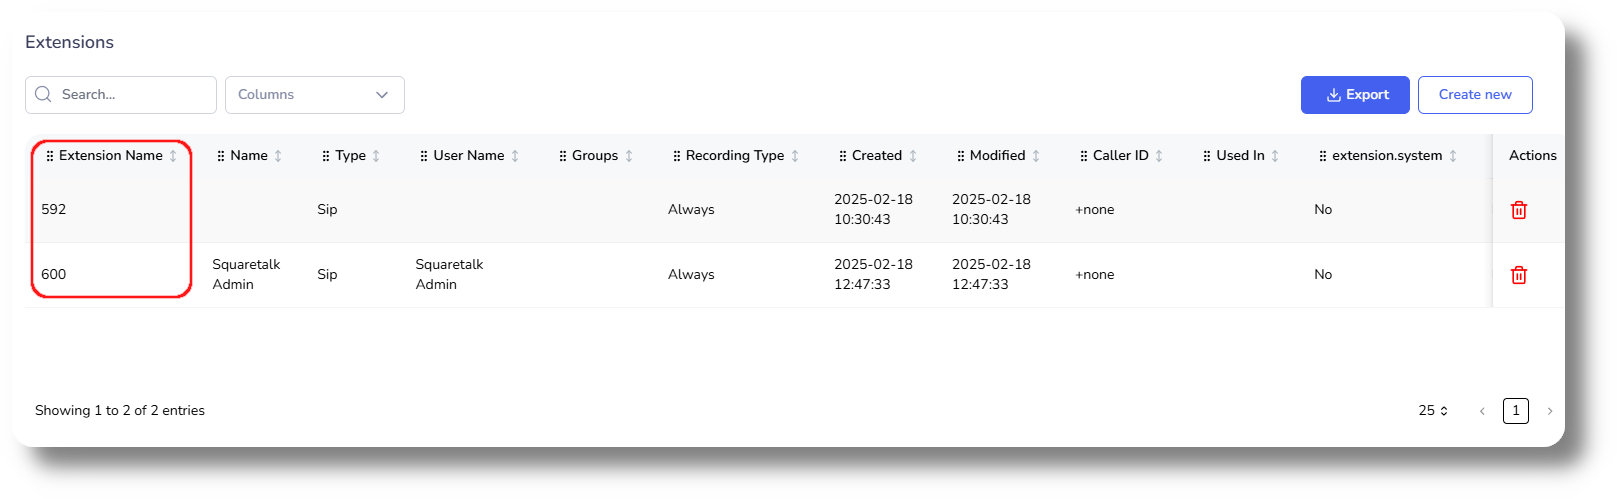Image resolution: width=1617 pixels, height=499 pixels.
Task: Sort by the Used In column
Action: [x=1275, y=156]
